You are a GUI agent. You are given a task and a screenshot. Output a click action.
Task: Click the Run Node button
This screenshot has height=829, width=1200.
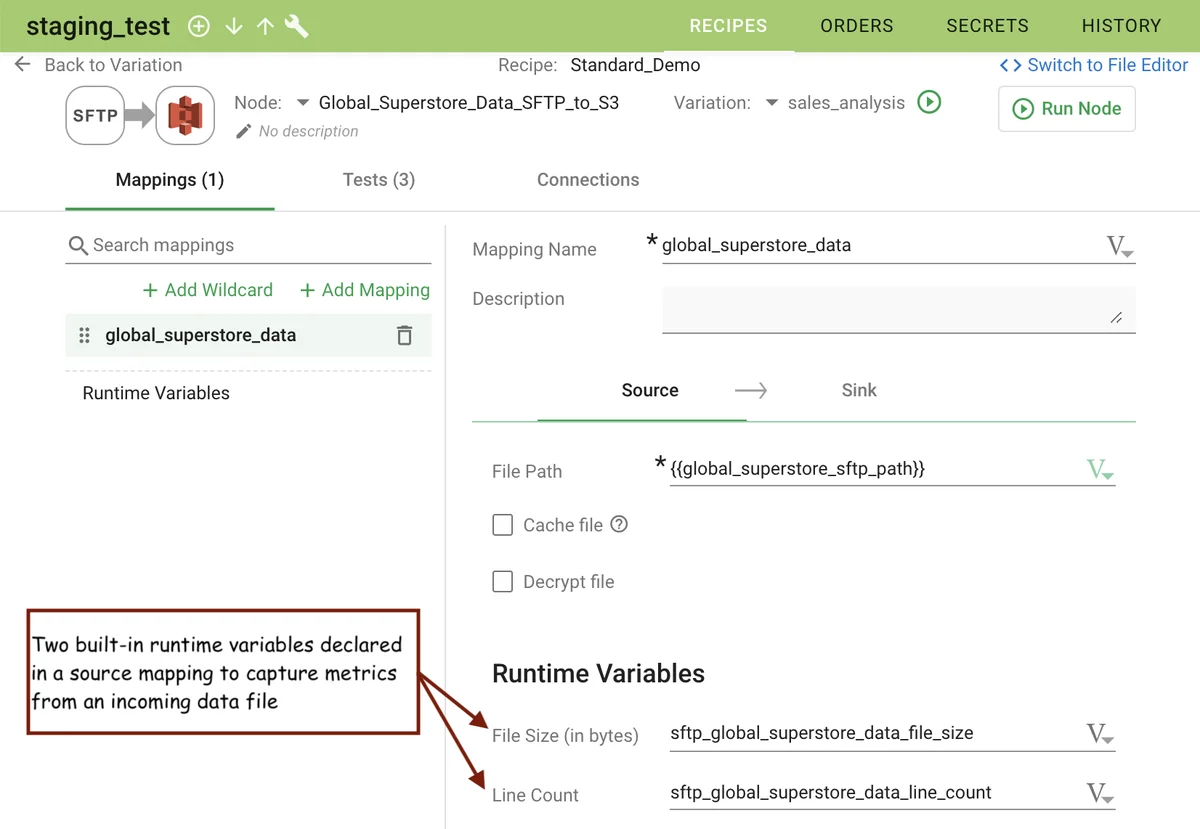click(1066, 109)
